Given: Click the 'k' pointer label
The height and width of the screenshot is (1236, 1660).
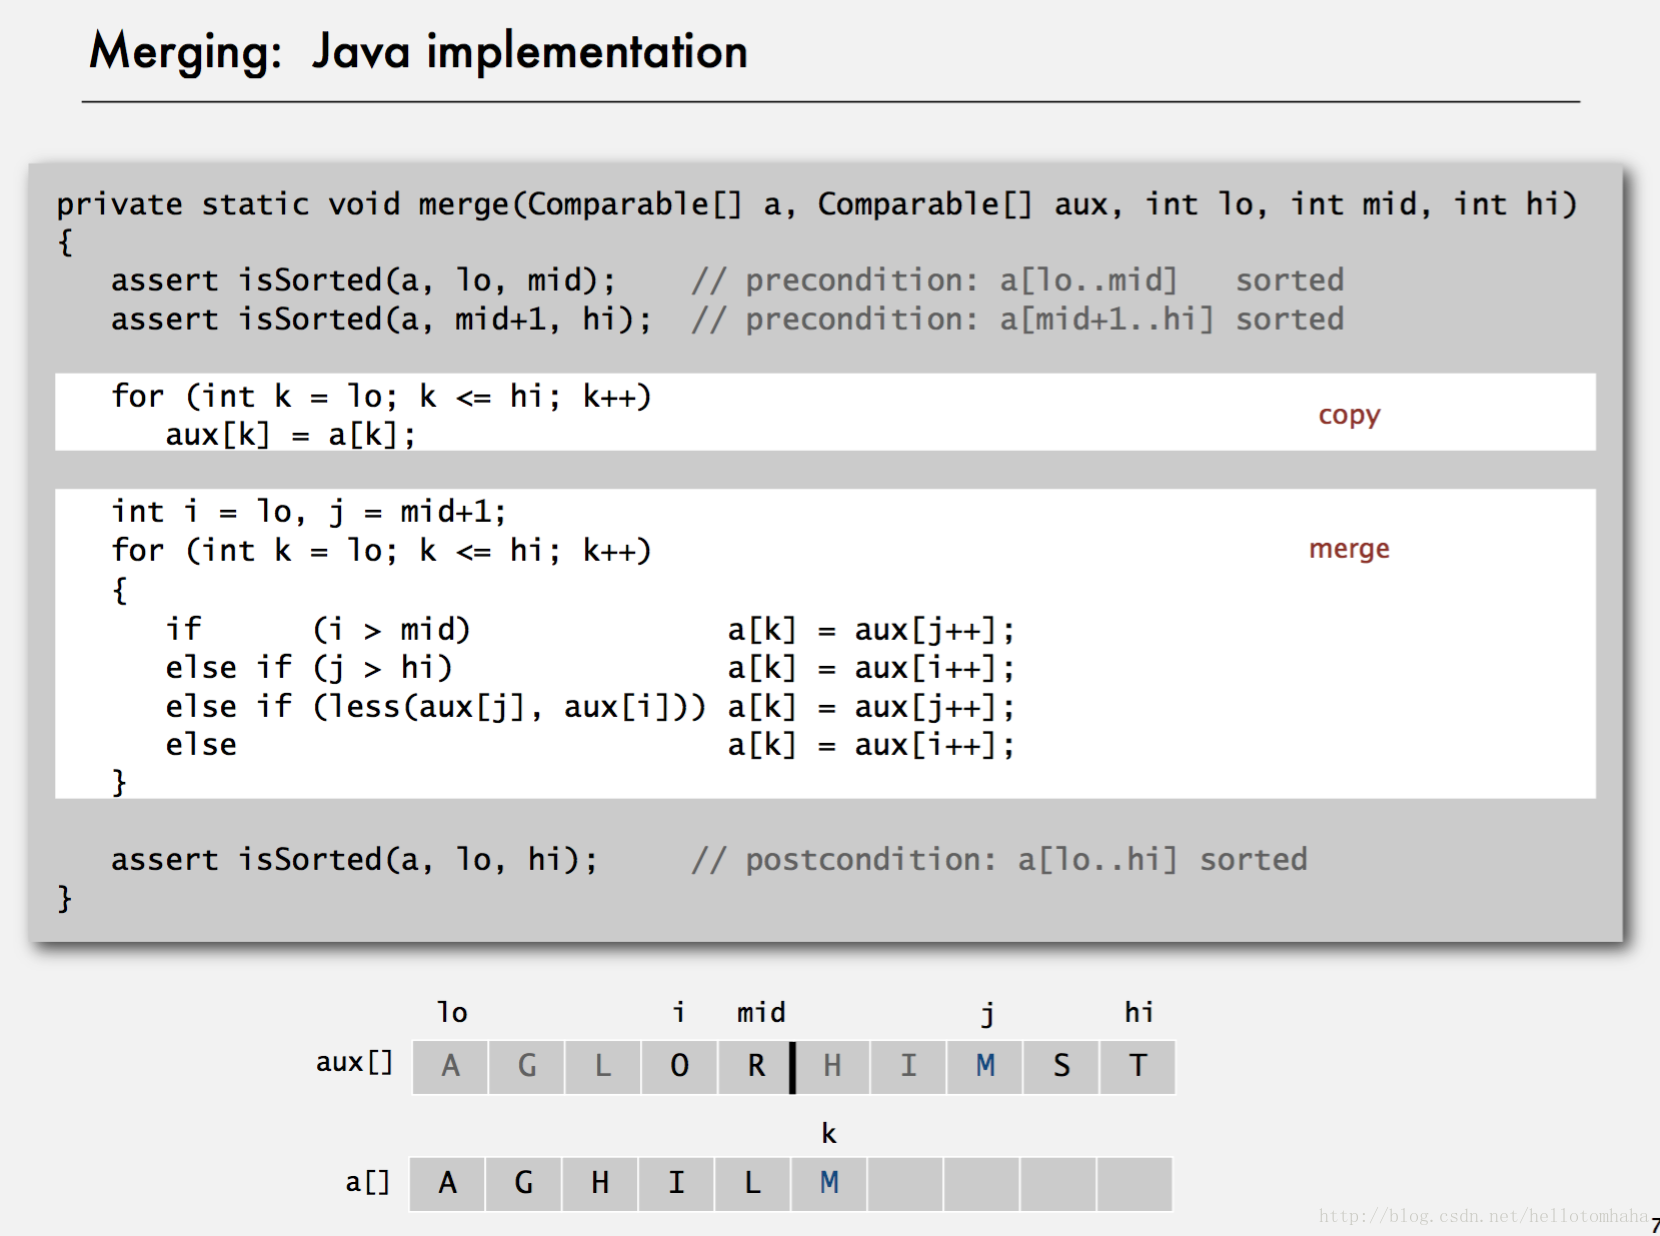Looking at the screenshot, I should point(829,1133).
